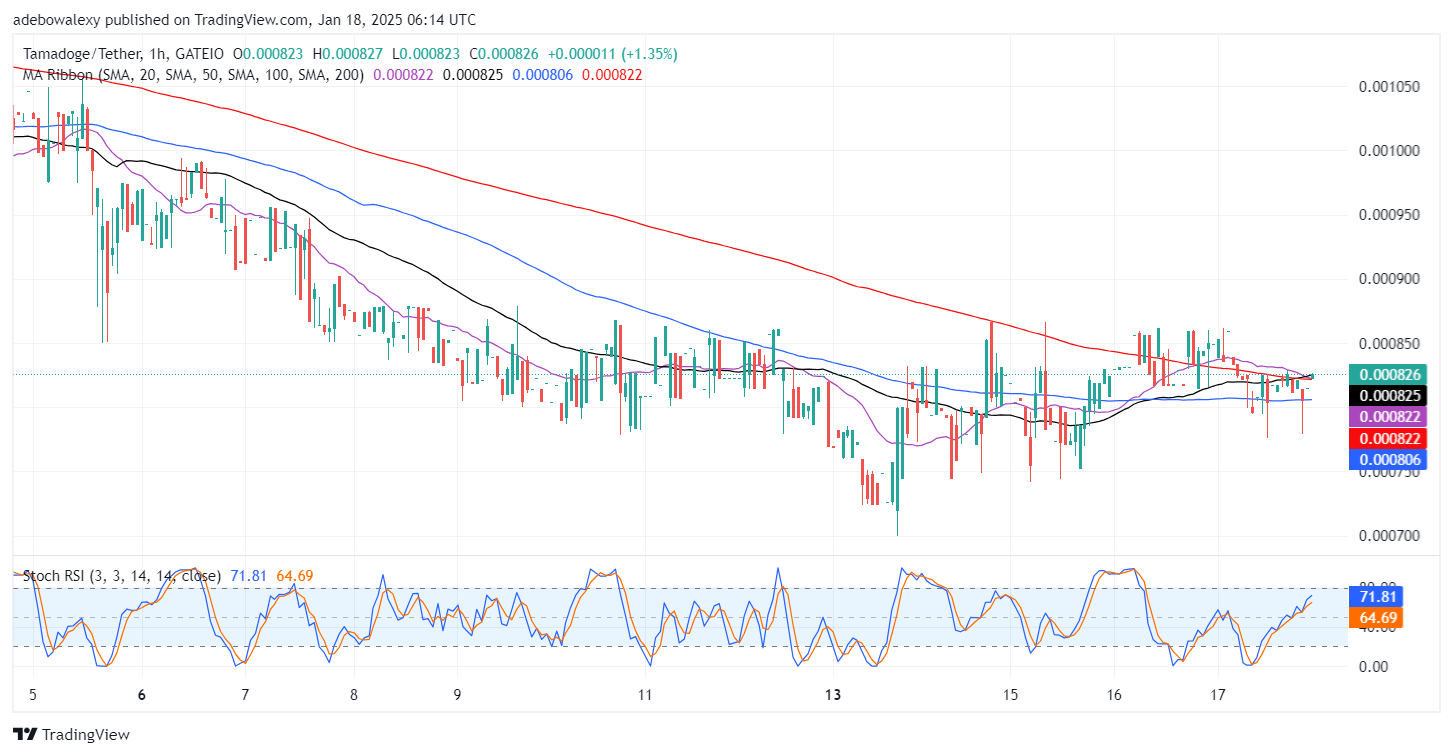Click the date label 6 on time axis
The image size is (1453, 756).
click(x=141, y=695)
